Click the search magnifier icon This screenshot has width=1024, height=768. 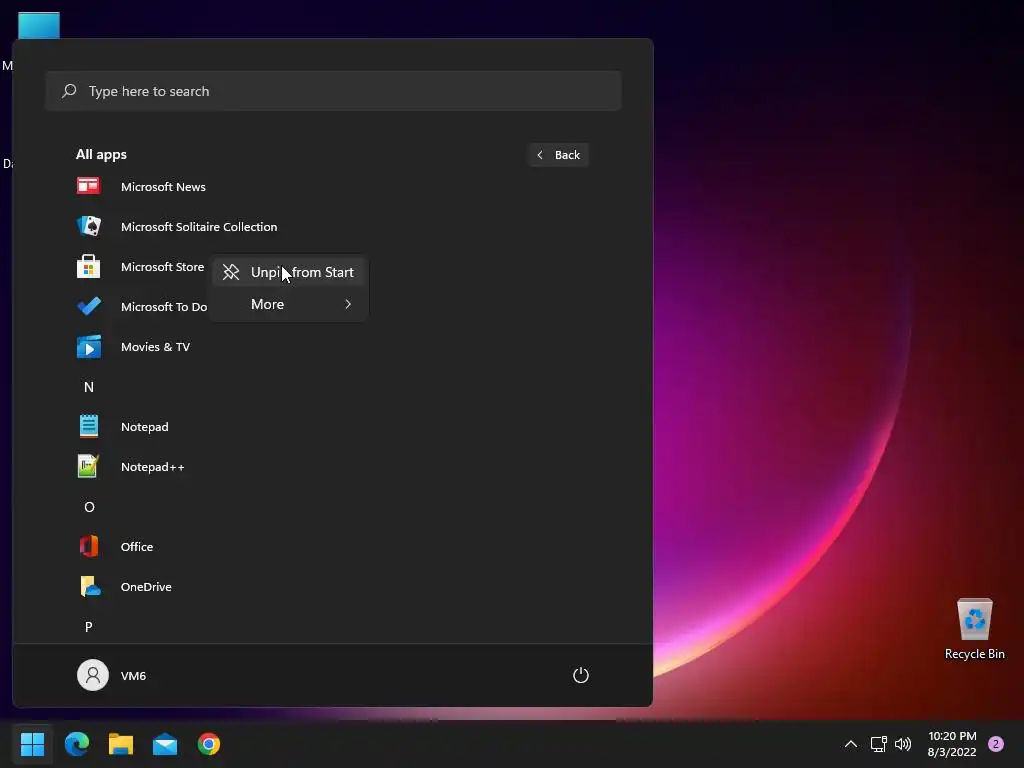69,91
